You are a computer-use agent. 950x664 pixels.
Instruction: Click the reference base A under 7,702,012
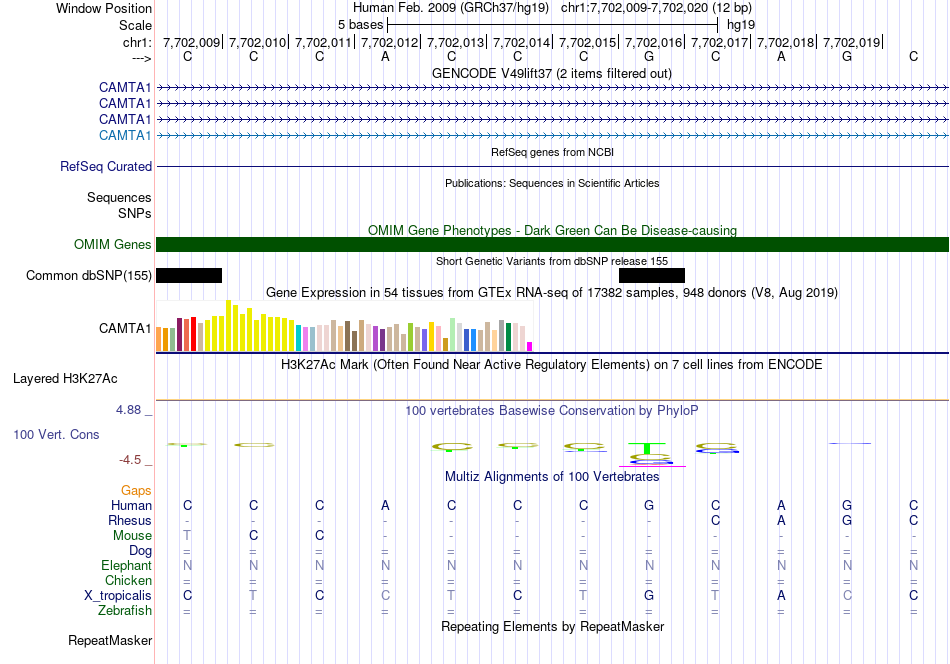pyautogui.click(x=385, y=56)
